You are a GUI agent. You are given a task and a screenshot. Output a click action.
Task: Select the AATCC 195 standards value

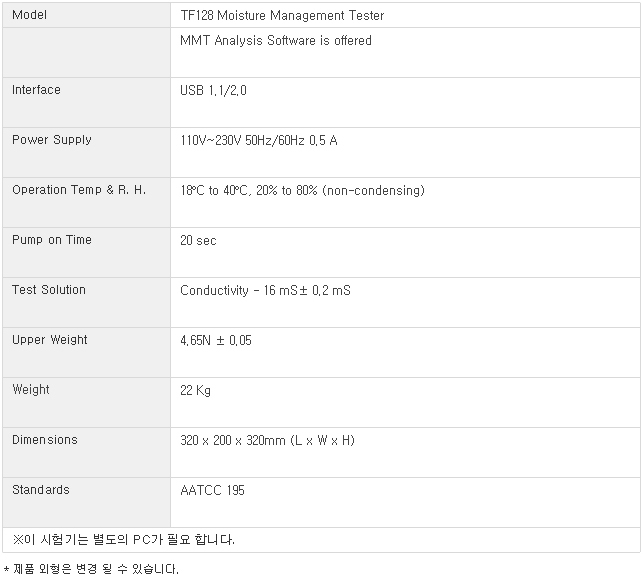tap(212, 490)
